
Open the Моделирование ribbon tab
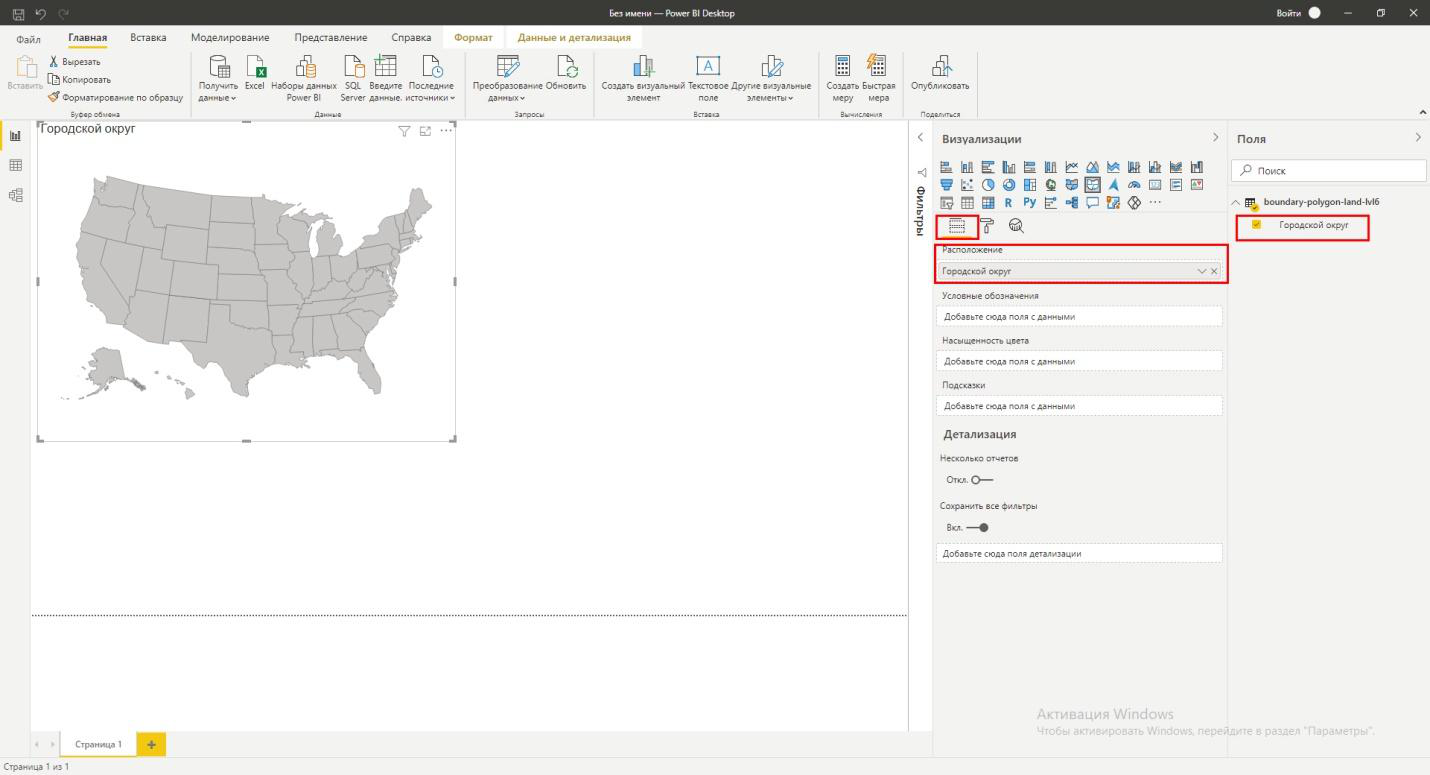230,38
